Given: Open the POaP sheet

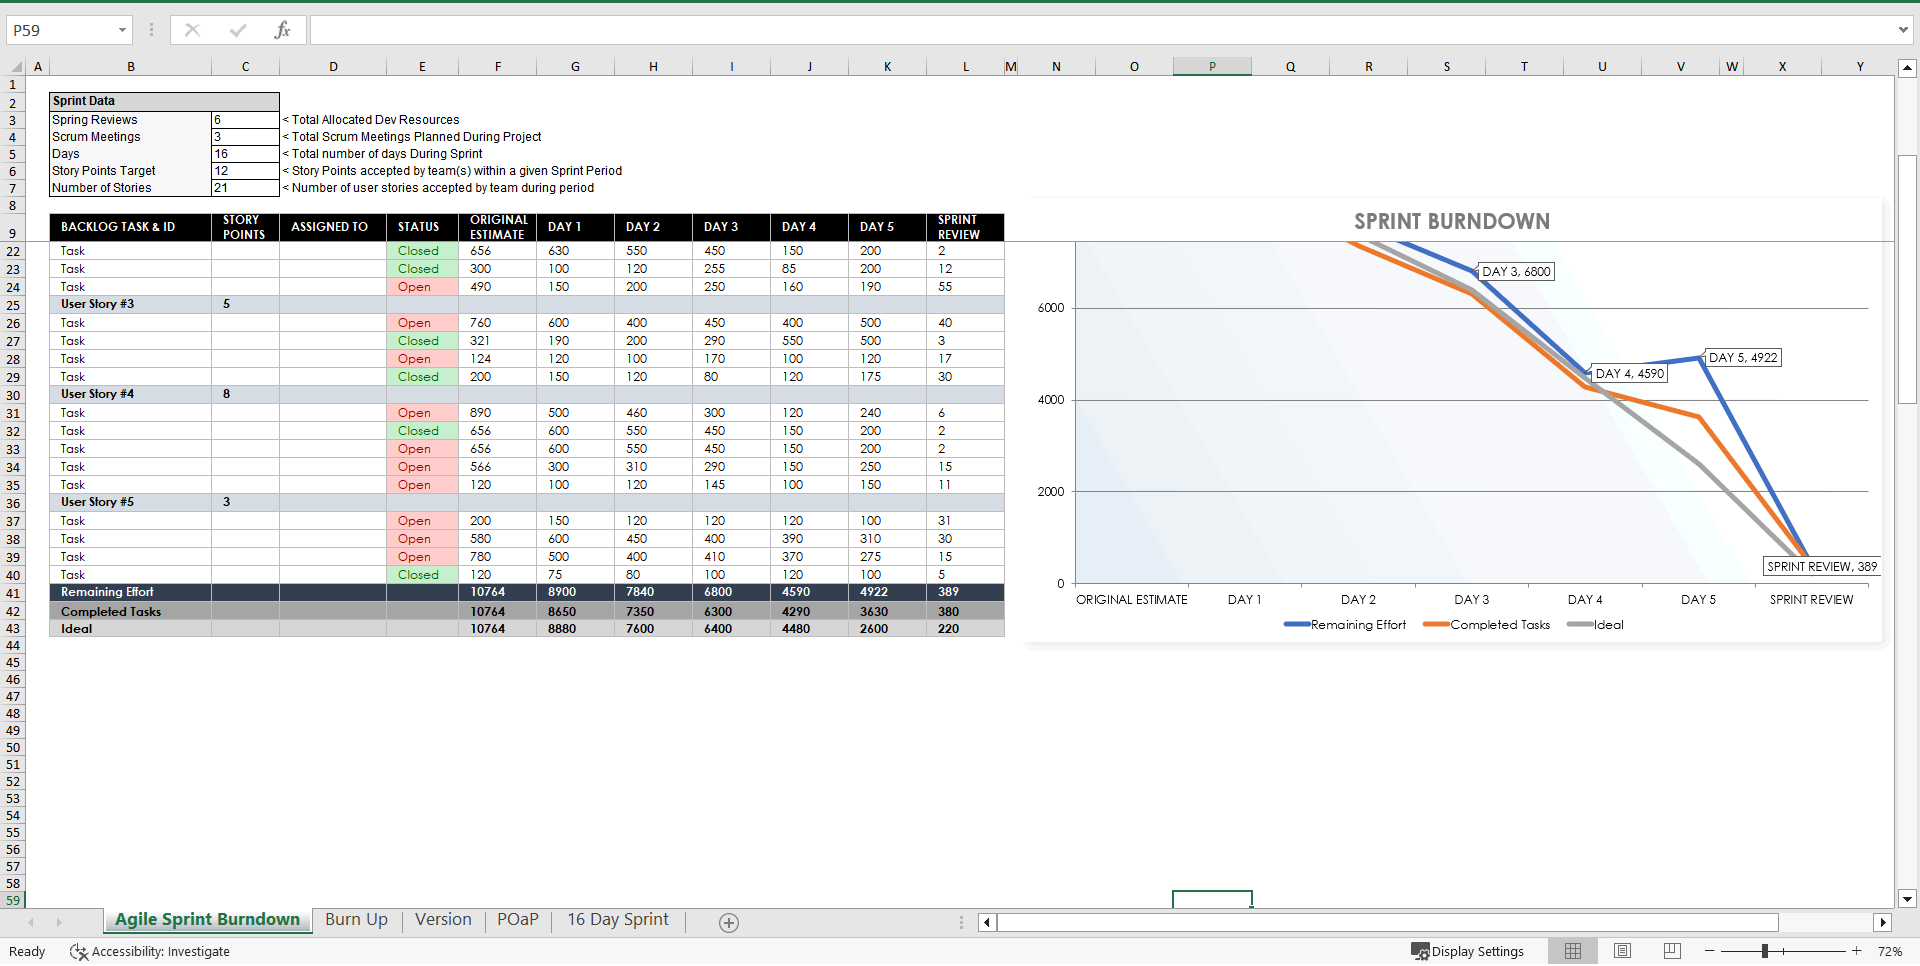Looking at the screenshot, I should pos(517,920).
